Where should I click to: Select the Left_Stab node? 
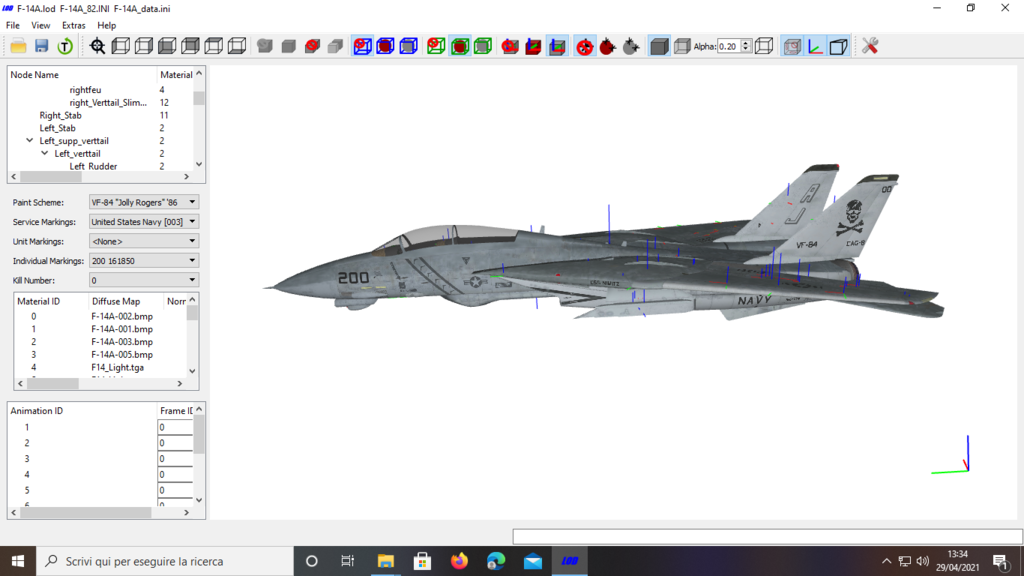(57, 128)
